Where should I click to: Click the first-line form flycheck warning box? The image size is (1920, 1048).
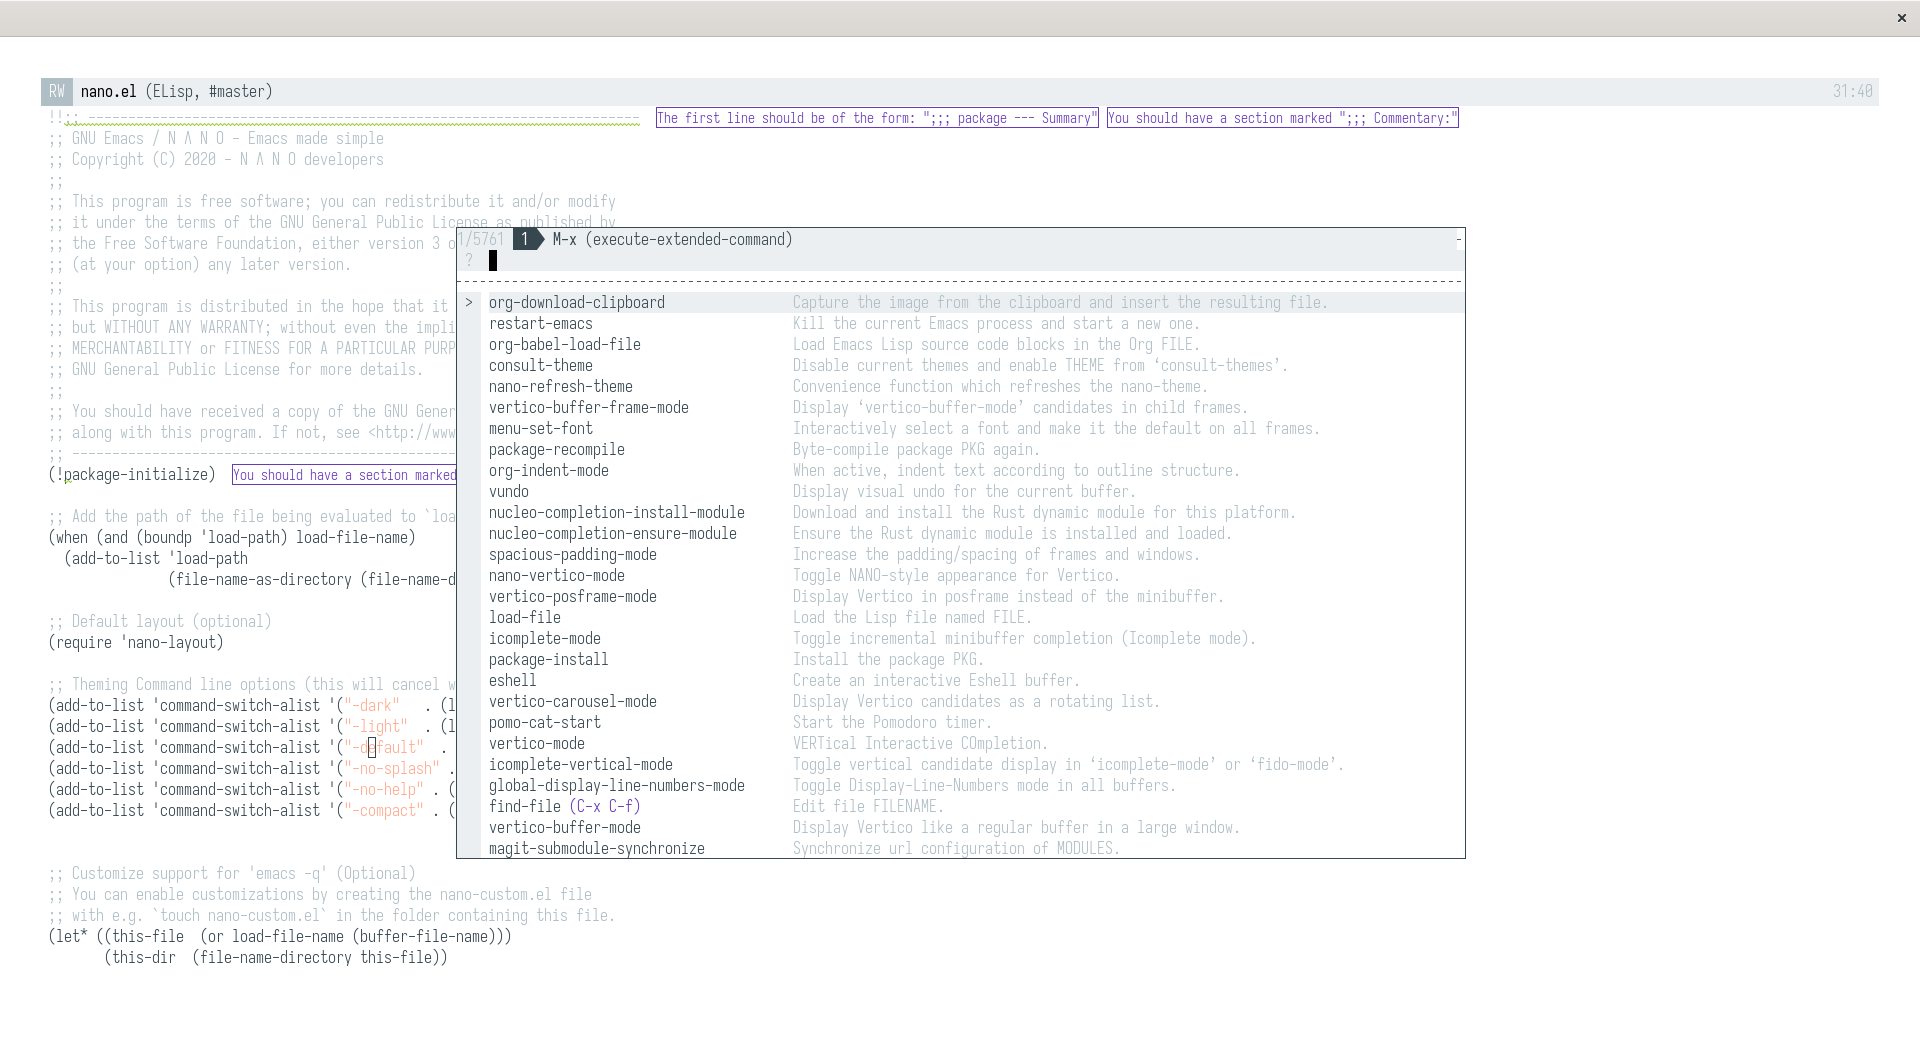pyautogui.click(x=877, y=118)
